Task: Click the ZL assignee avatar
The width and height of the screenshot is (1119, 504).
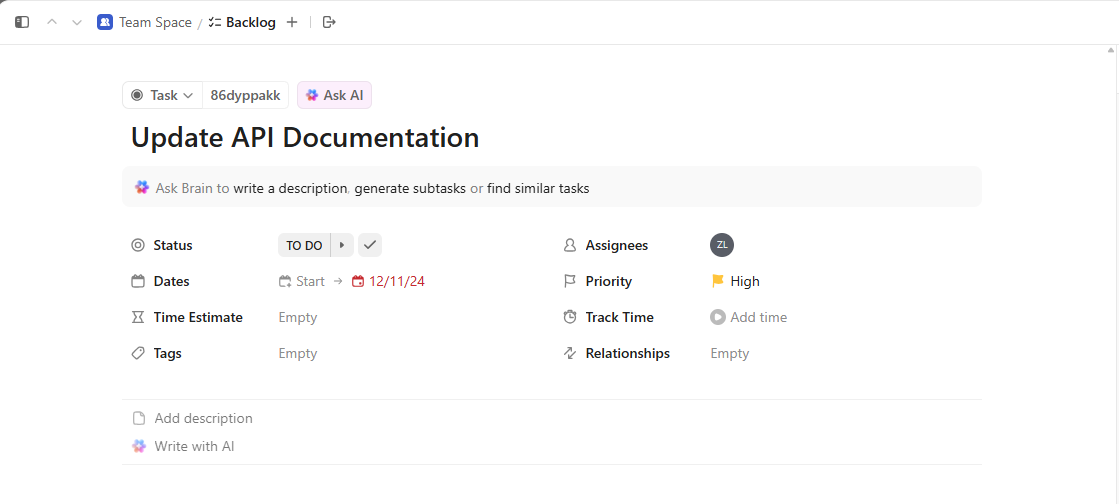Action: 722,245
